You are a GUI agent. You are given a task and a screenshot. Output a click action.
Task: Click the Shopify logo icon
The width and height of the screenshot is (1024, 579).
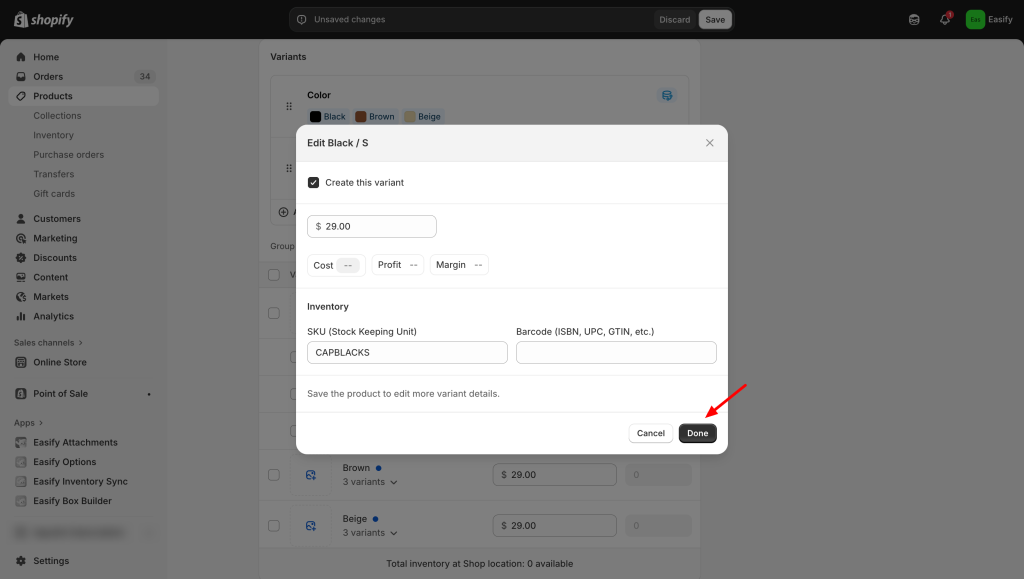tap(20, 20)
